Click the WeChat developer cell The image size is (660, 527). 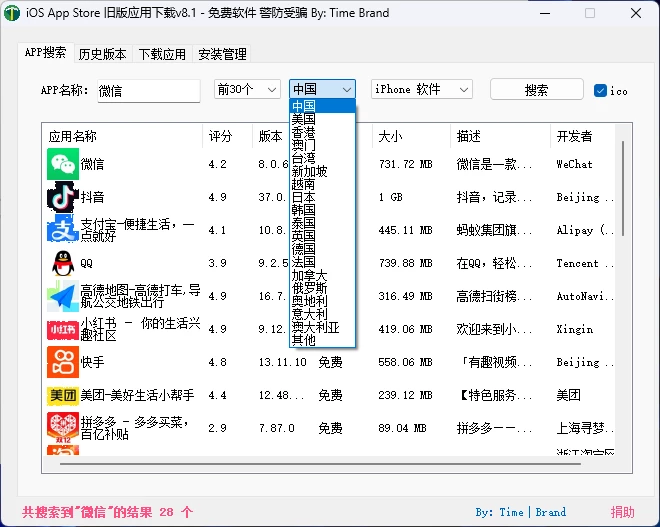574,164
